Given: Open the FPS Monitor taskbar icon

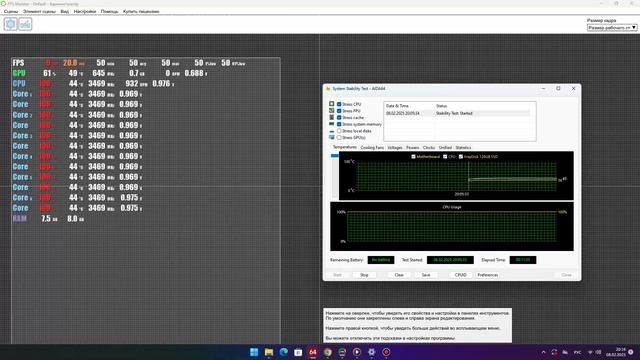Looking at the screenshot, I should (x=342, y=352).
